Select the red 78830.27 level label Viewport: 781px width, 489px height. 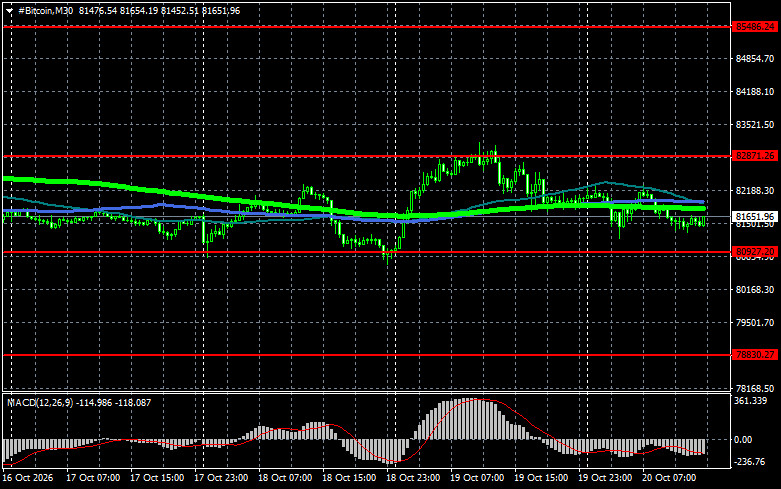pos(755,355)
